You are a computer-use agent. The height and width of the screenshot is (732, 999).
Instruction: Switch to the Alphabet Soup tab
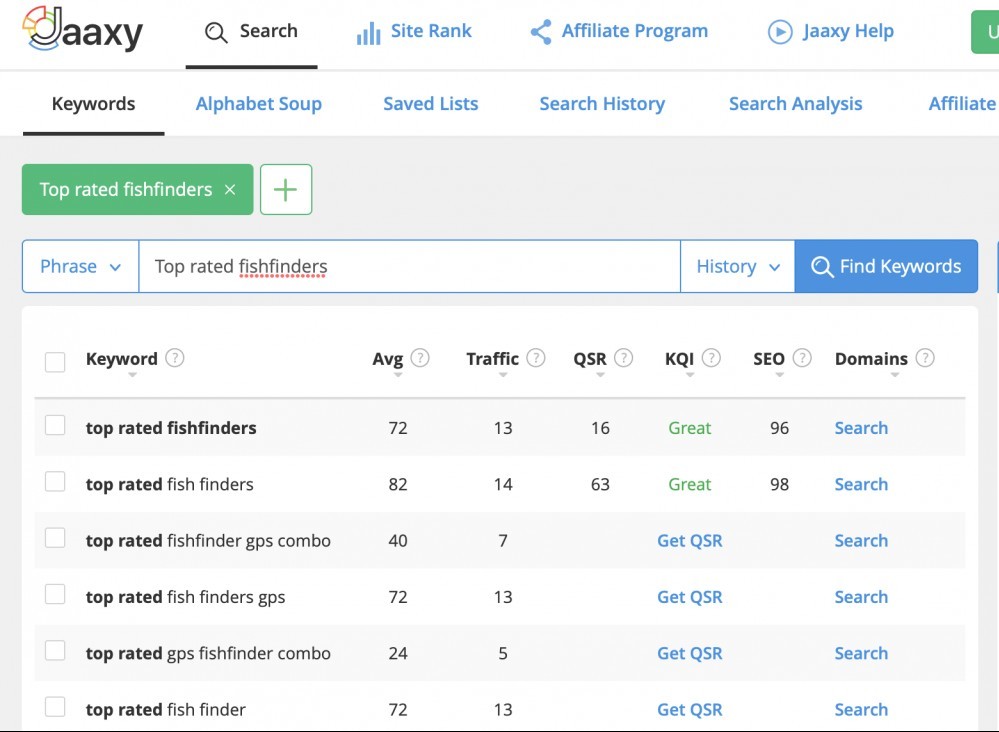coord(259,104)
